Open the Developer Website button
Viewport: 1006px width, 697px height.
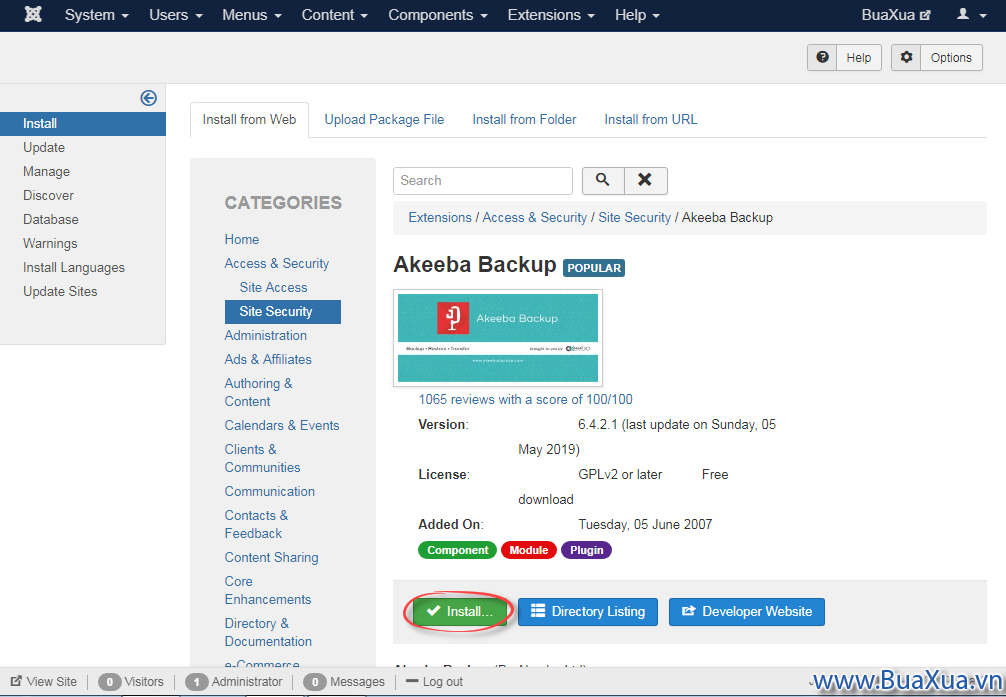[747, 612]
